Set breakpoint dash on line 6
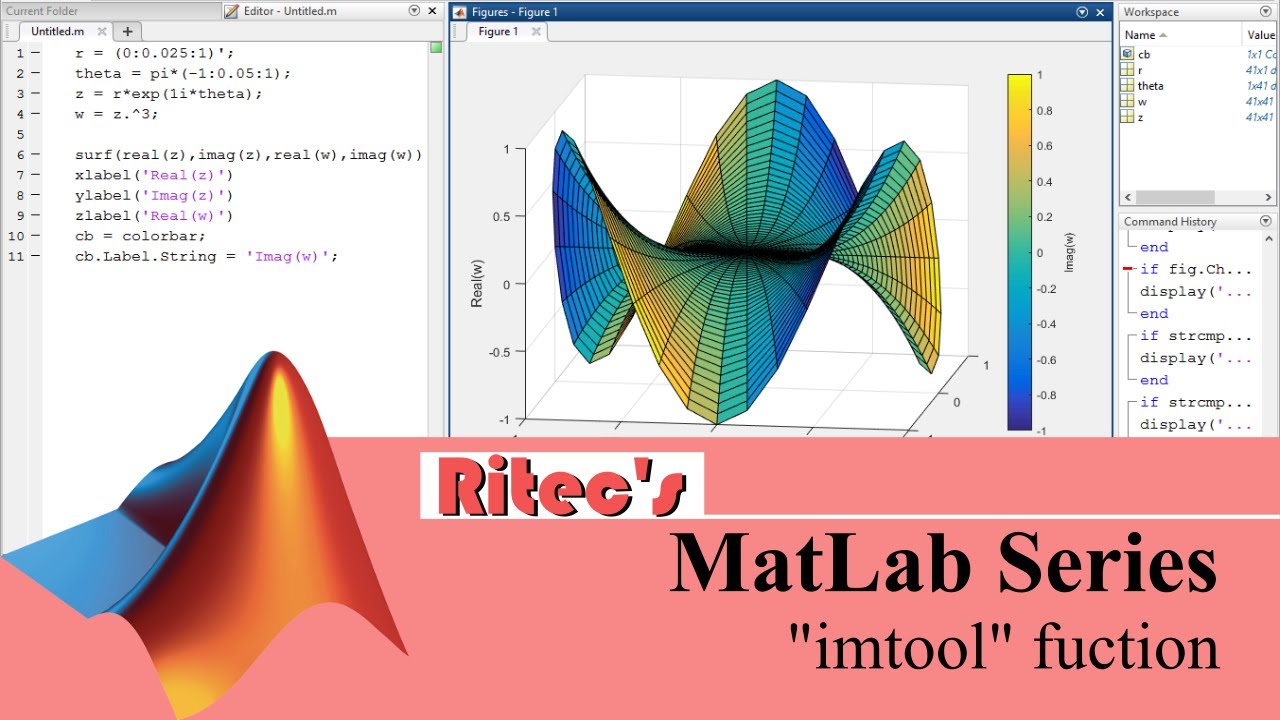 pos(35,155)
